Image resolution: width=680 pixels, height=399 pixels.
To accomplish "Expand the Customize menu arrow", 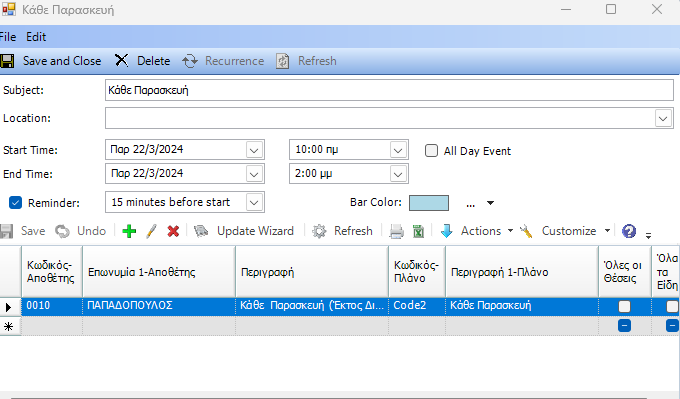I will [x=607, y=231].
